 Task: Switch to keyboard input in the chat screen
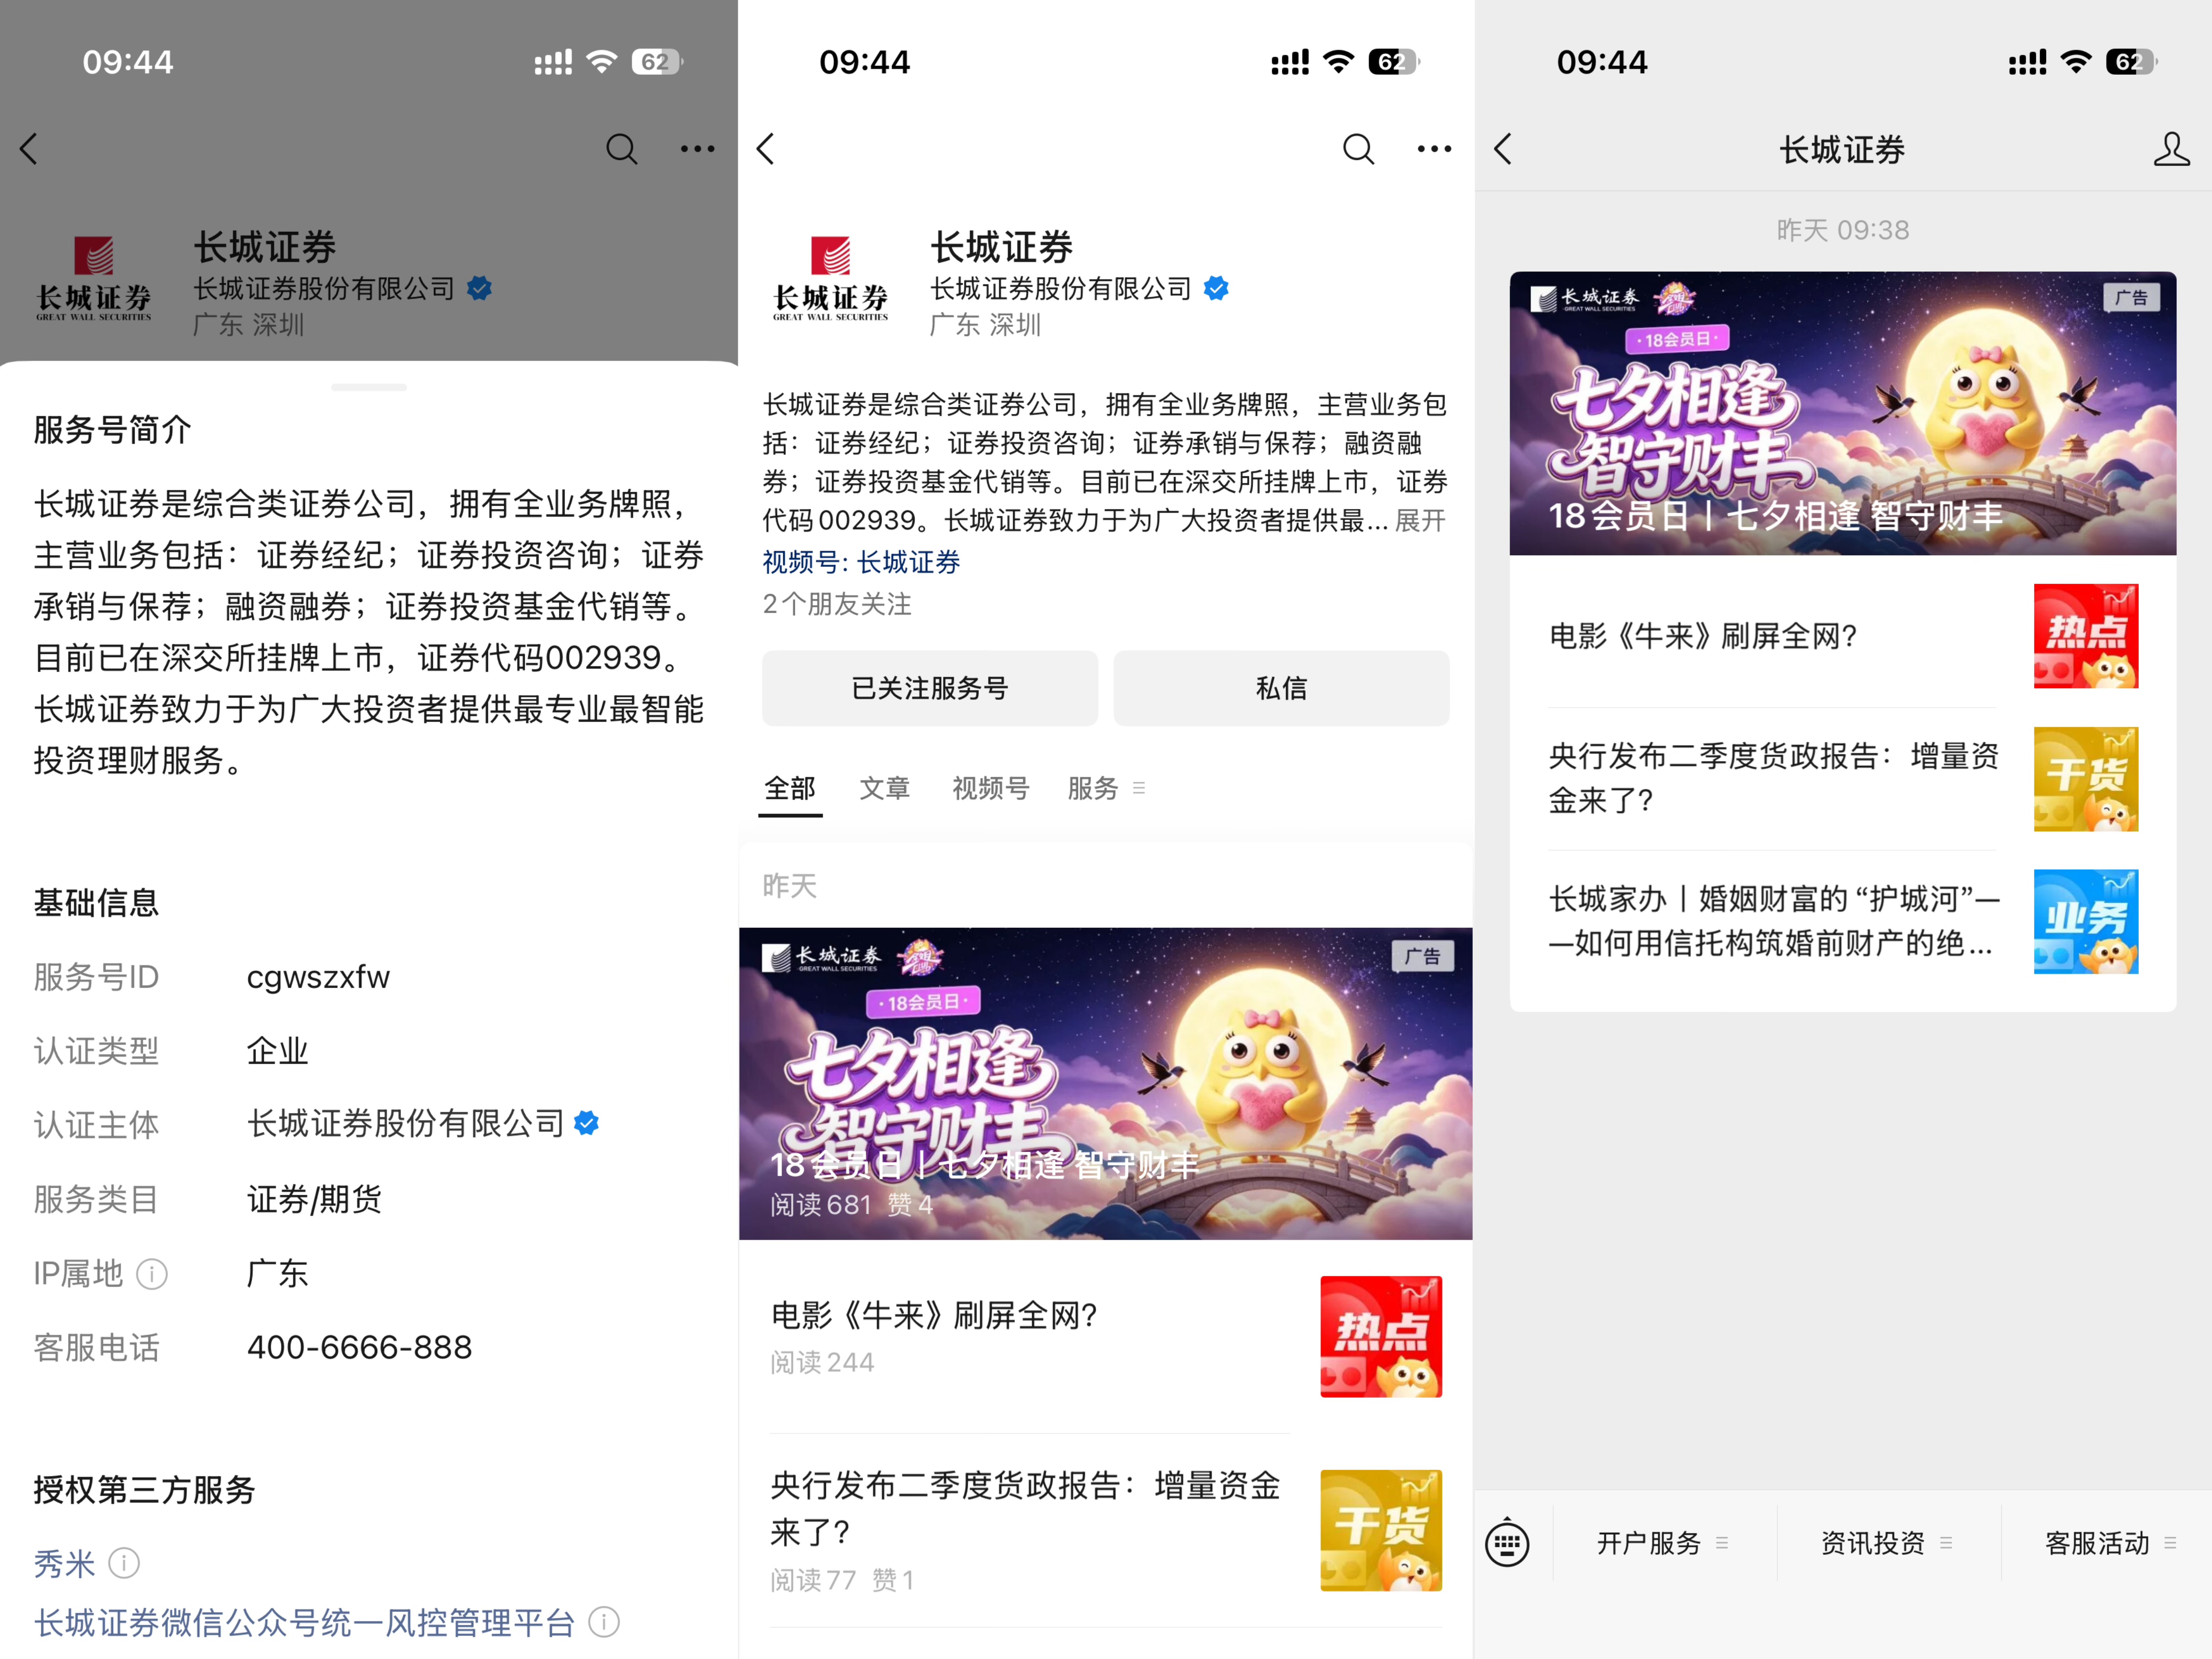(x=1507, y=1543)
